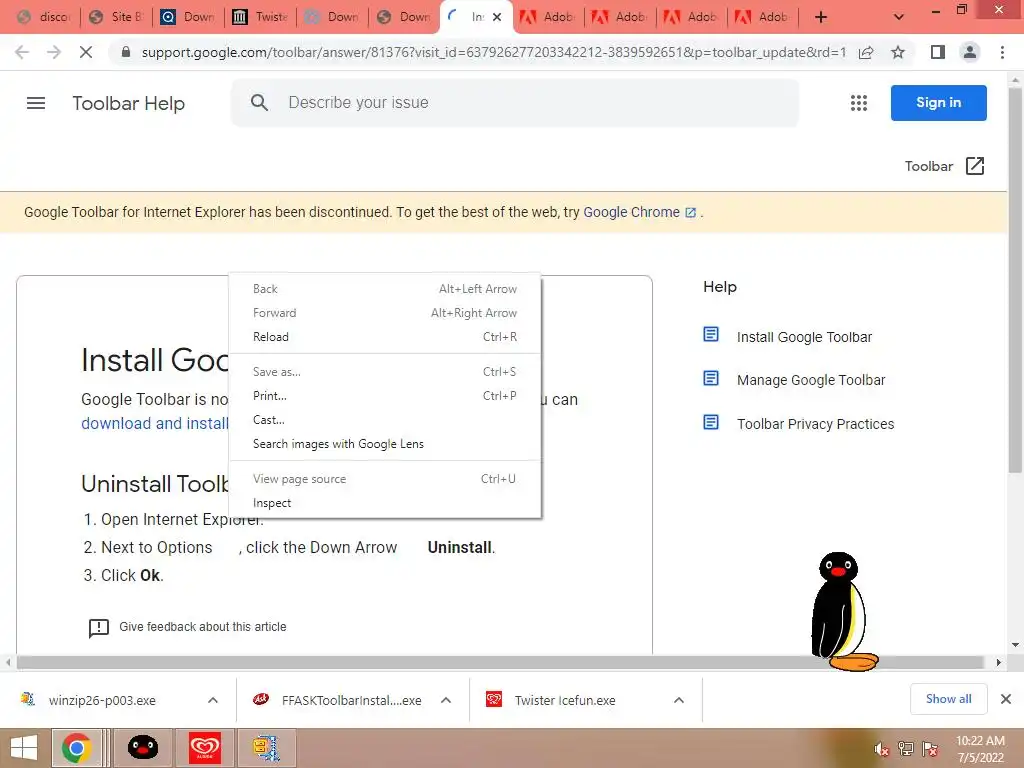Open the Google apps grid
Screen dimensions: 1024x768
point(859,103)
